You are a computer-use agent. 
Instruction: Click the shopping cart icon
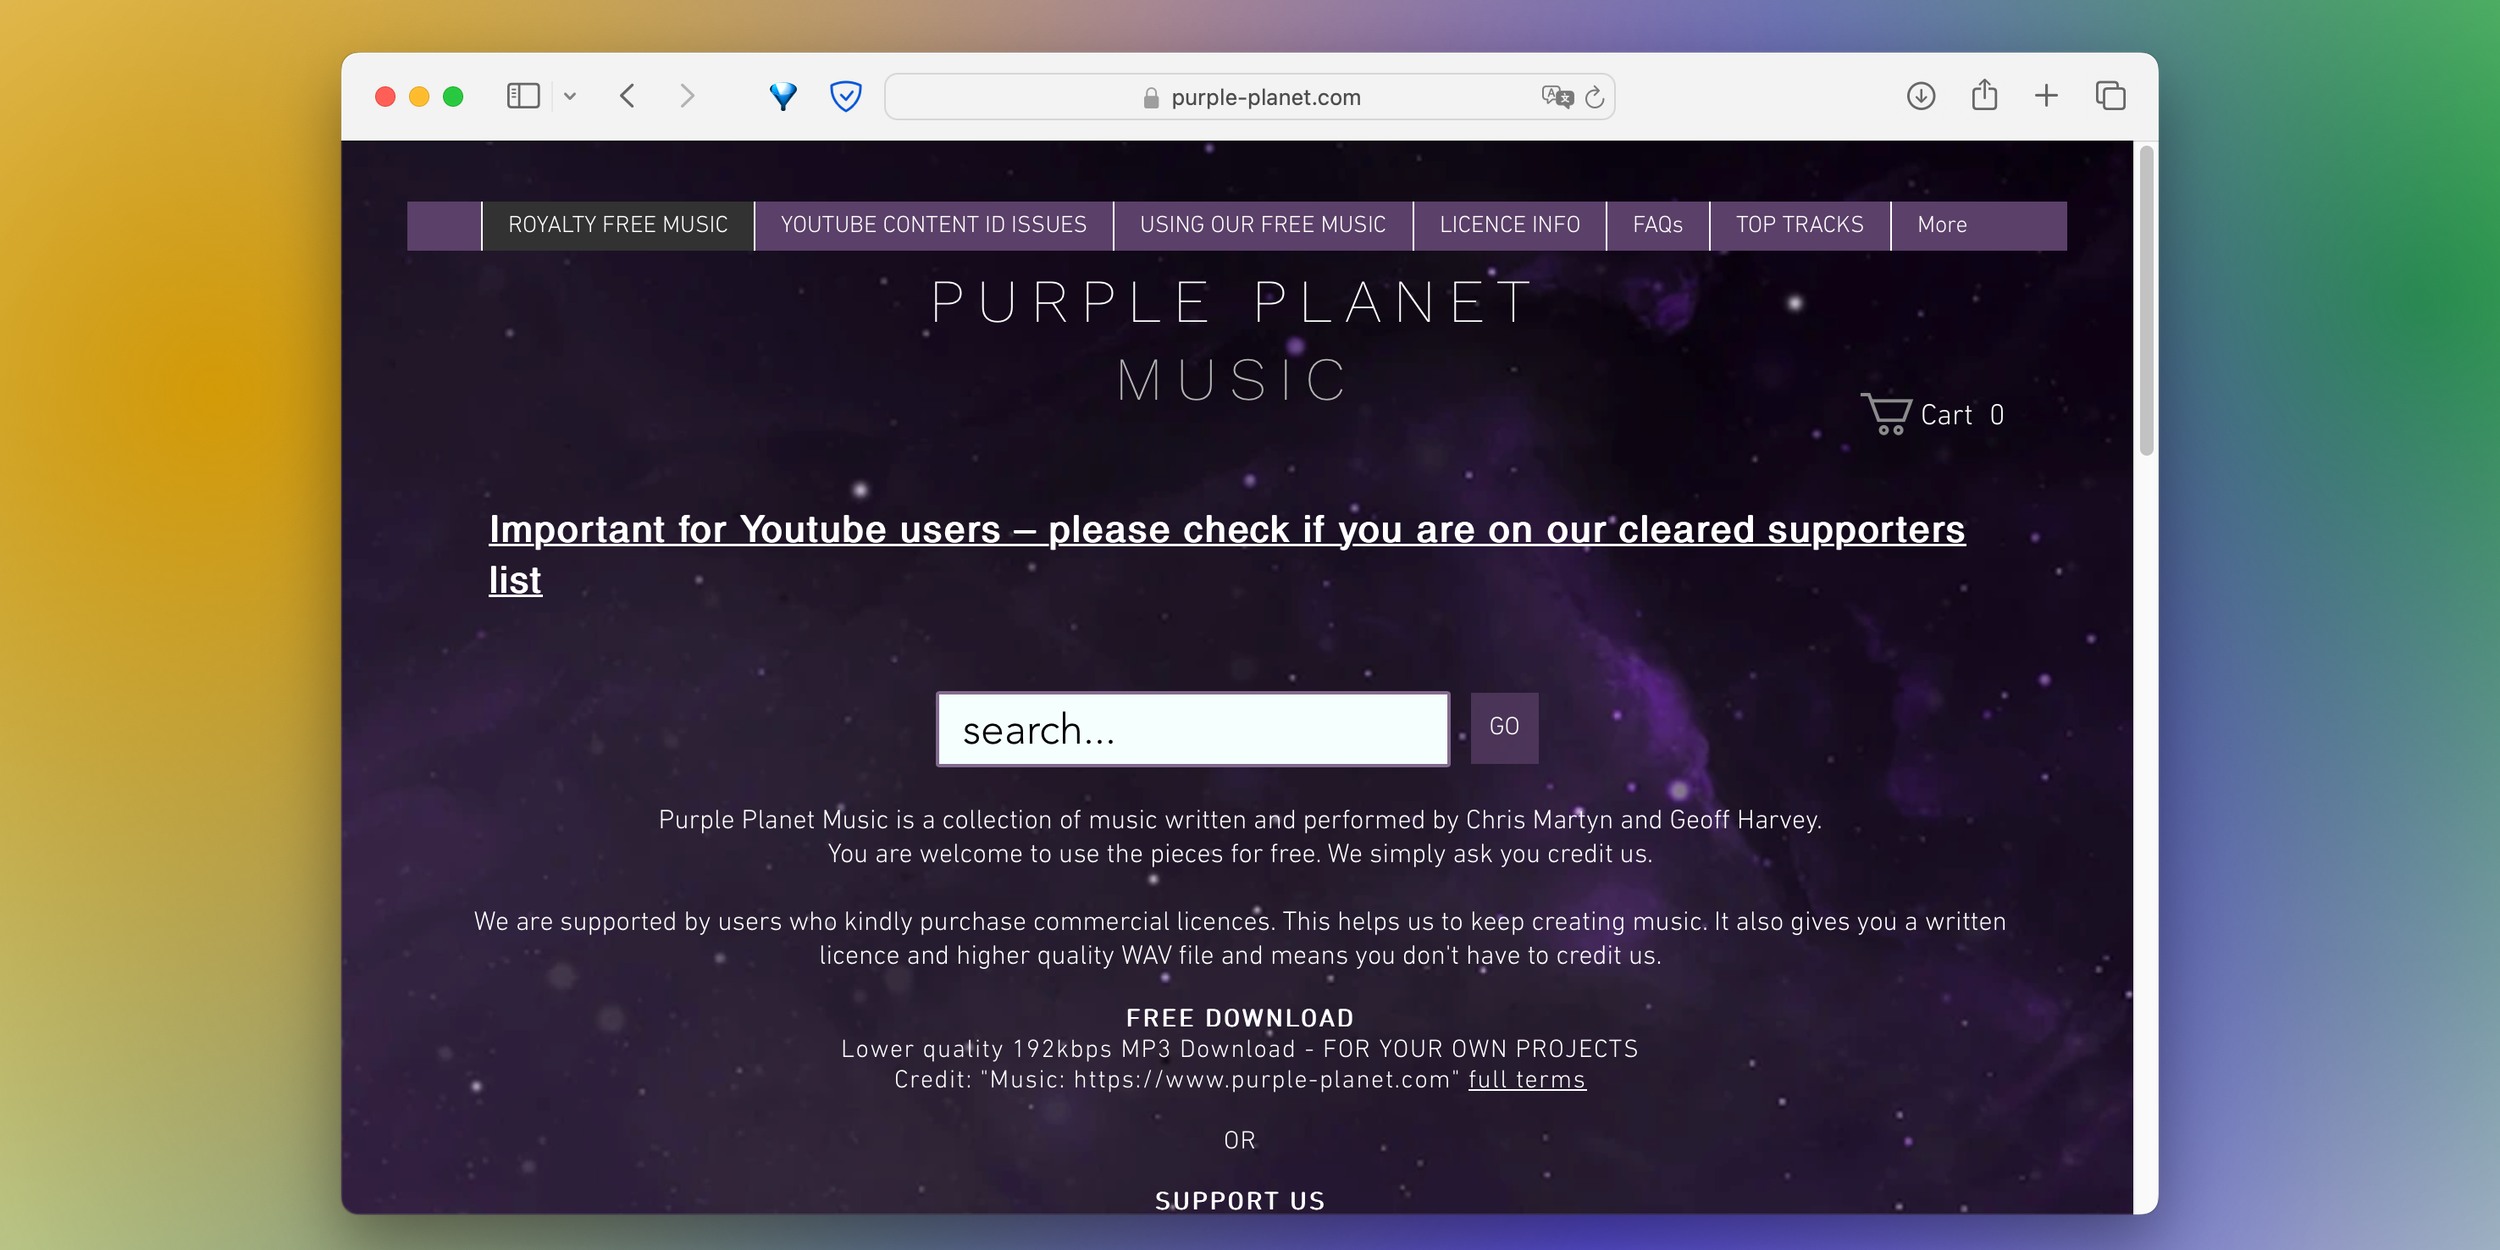click(x=1886, y=415)
